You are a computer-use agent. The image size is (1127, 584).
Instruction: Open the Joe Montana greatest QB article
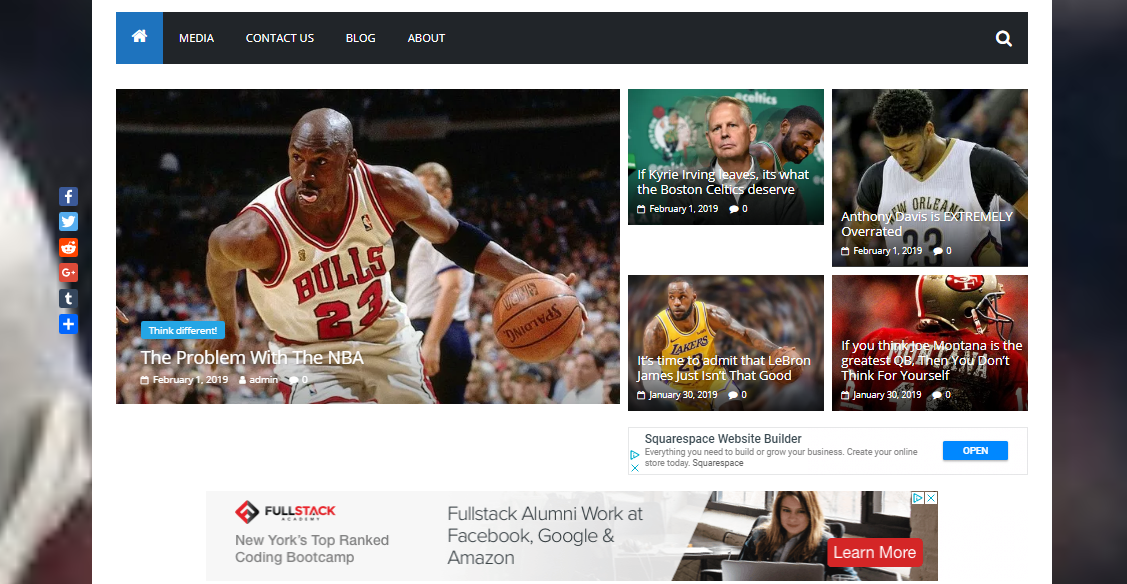click(x=932, y=361)
